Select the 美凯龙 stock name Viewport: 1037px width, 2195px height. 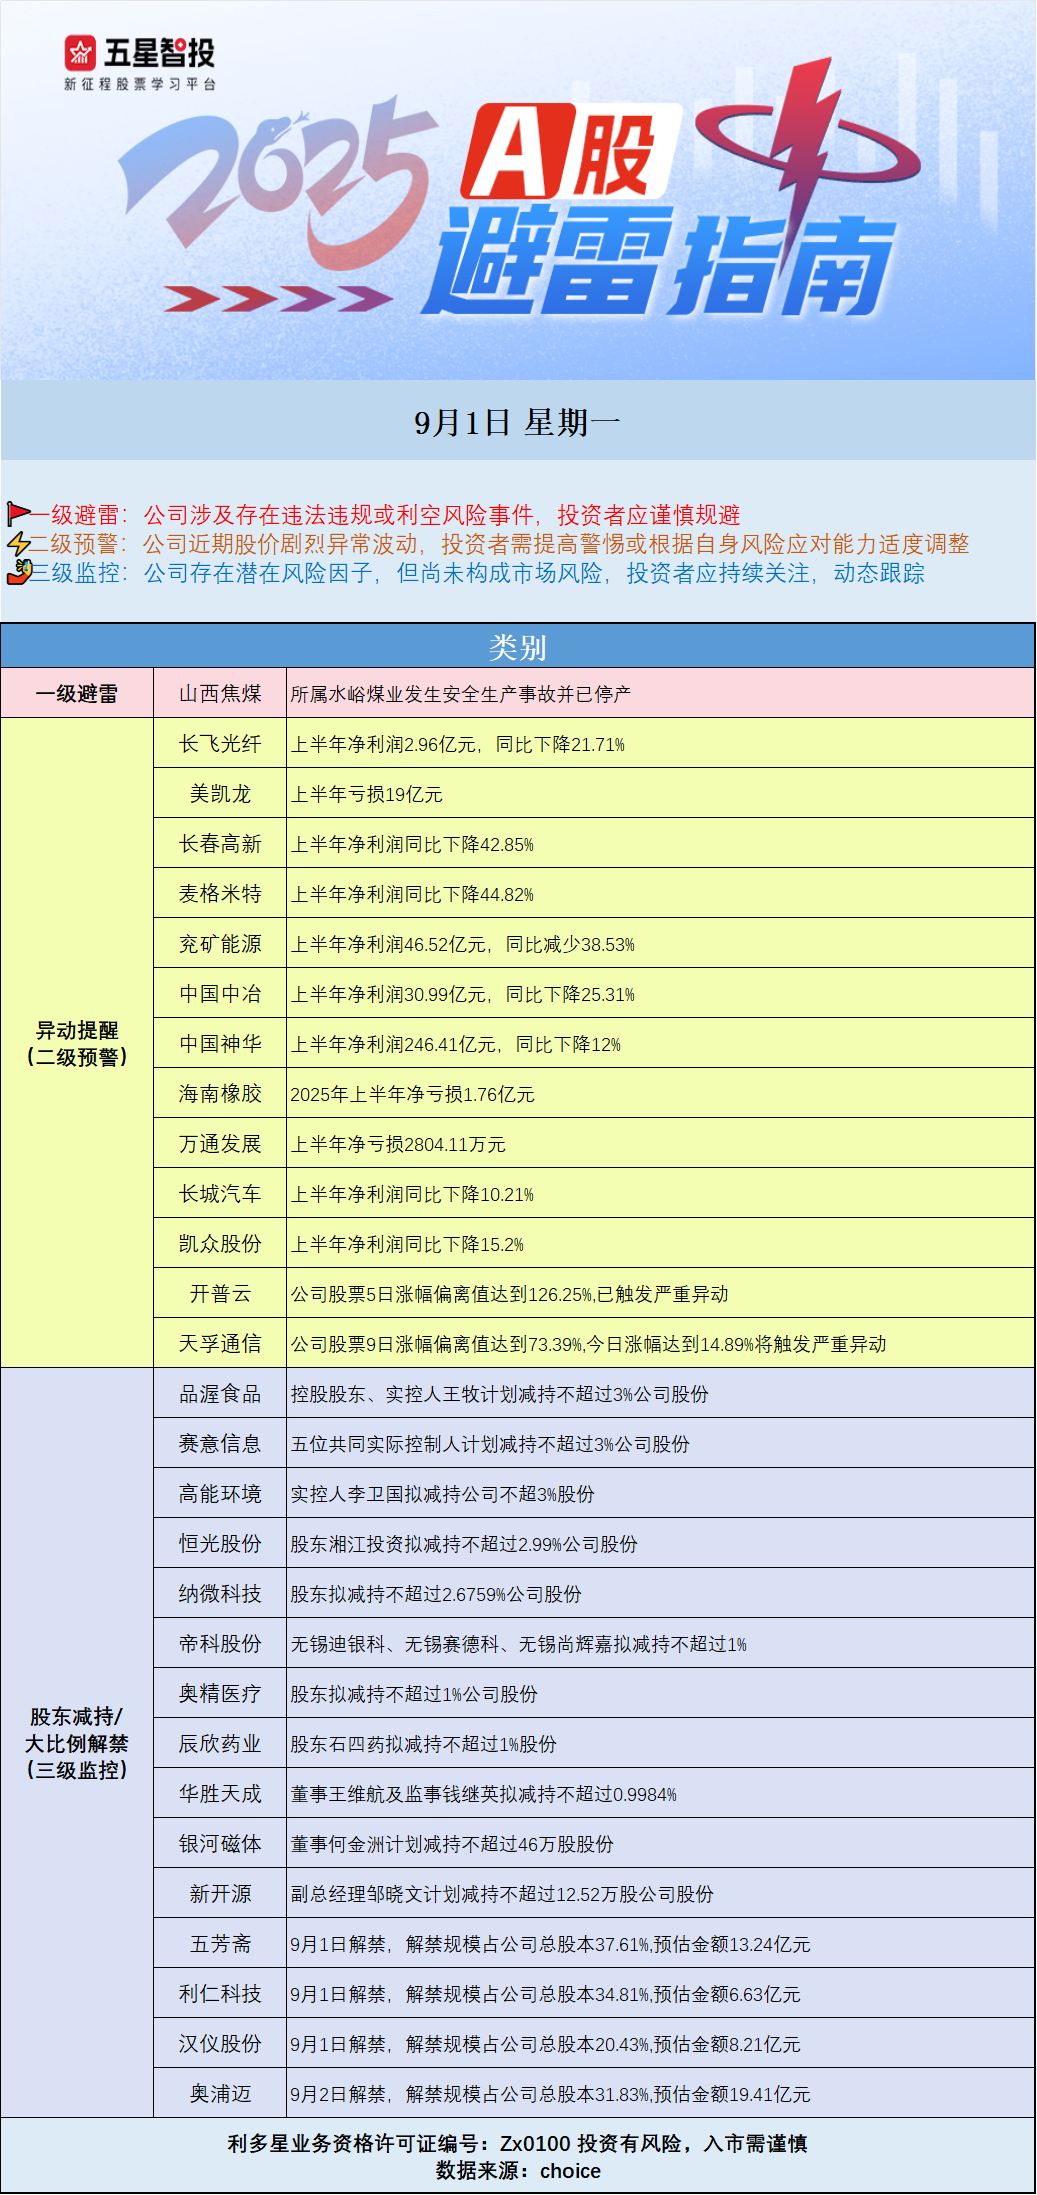220,793
